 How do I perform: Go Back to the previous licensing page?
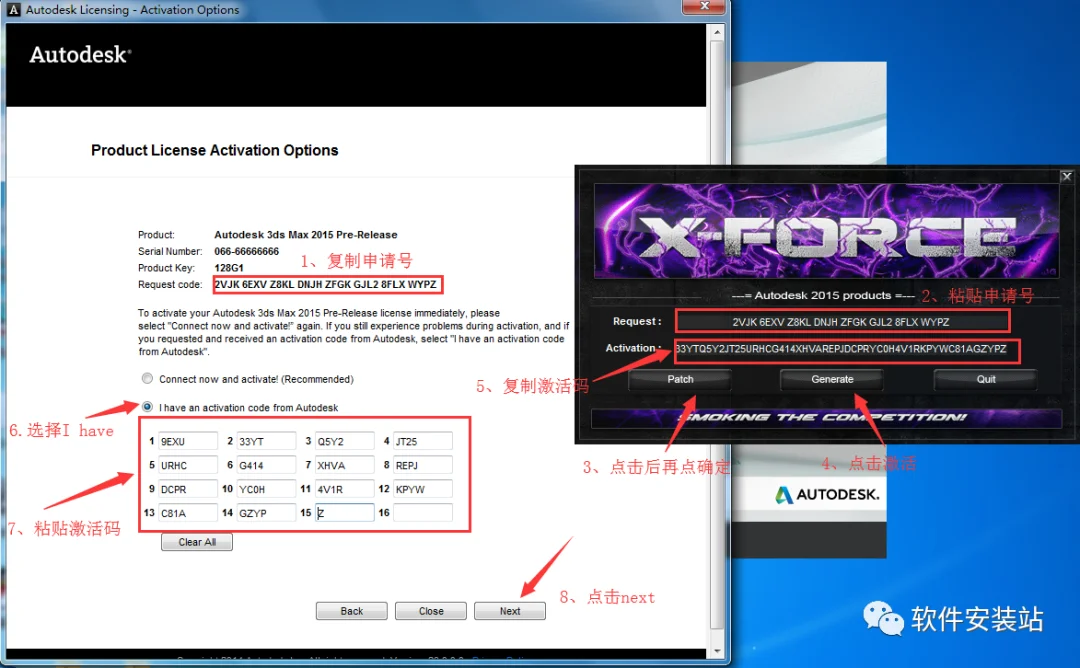click(351, 611)
